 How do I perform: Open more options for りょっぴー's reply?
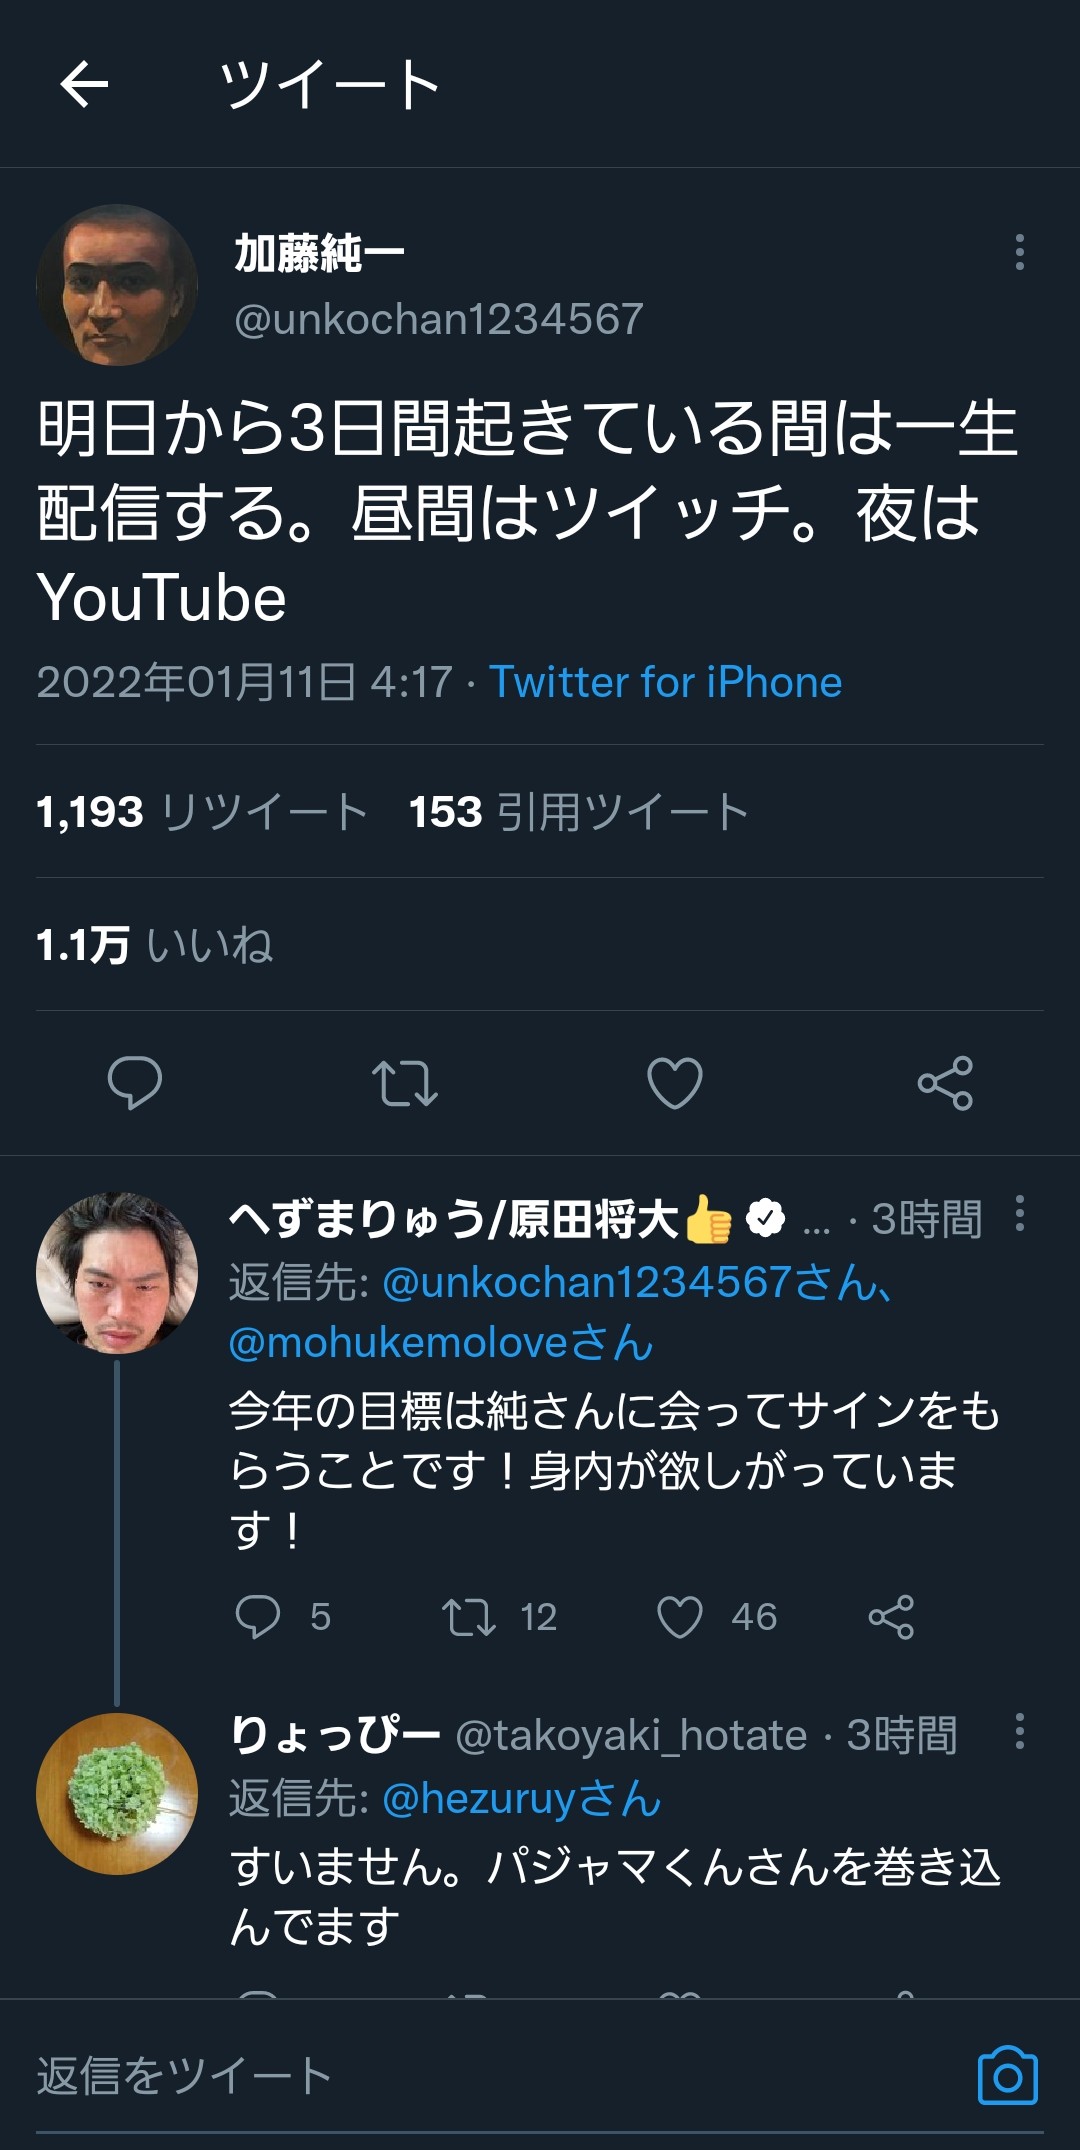(x=1019, y=1731)
